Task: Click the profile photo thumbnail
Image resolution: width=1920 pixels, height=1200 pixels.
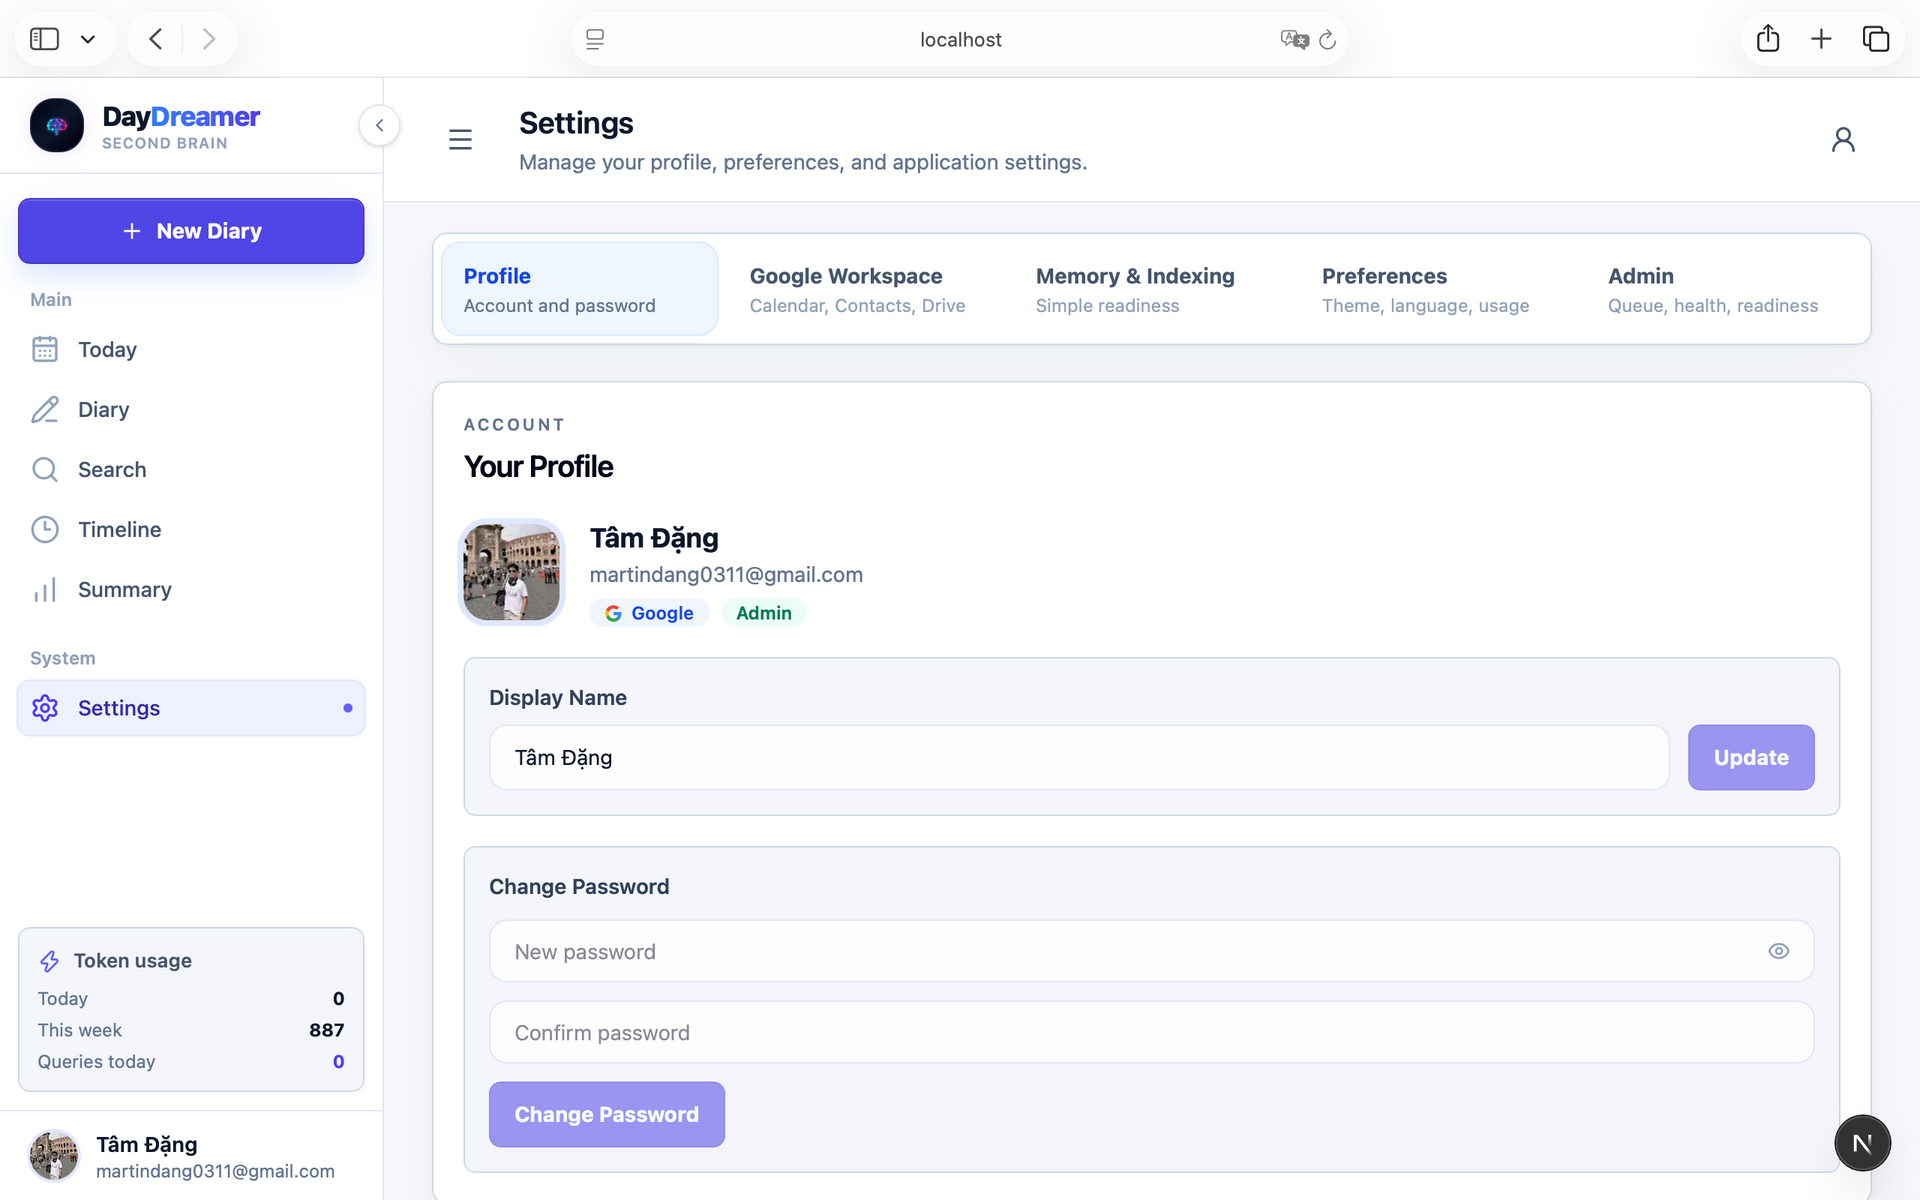Action: 512,572
